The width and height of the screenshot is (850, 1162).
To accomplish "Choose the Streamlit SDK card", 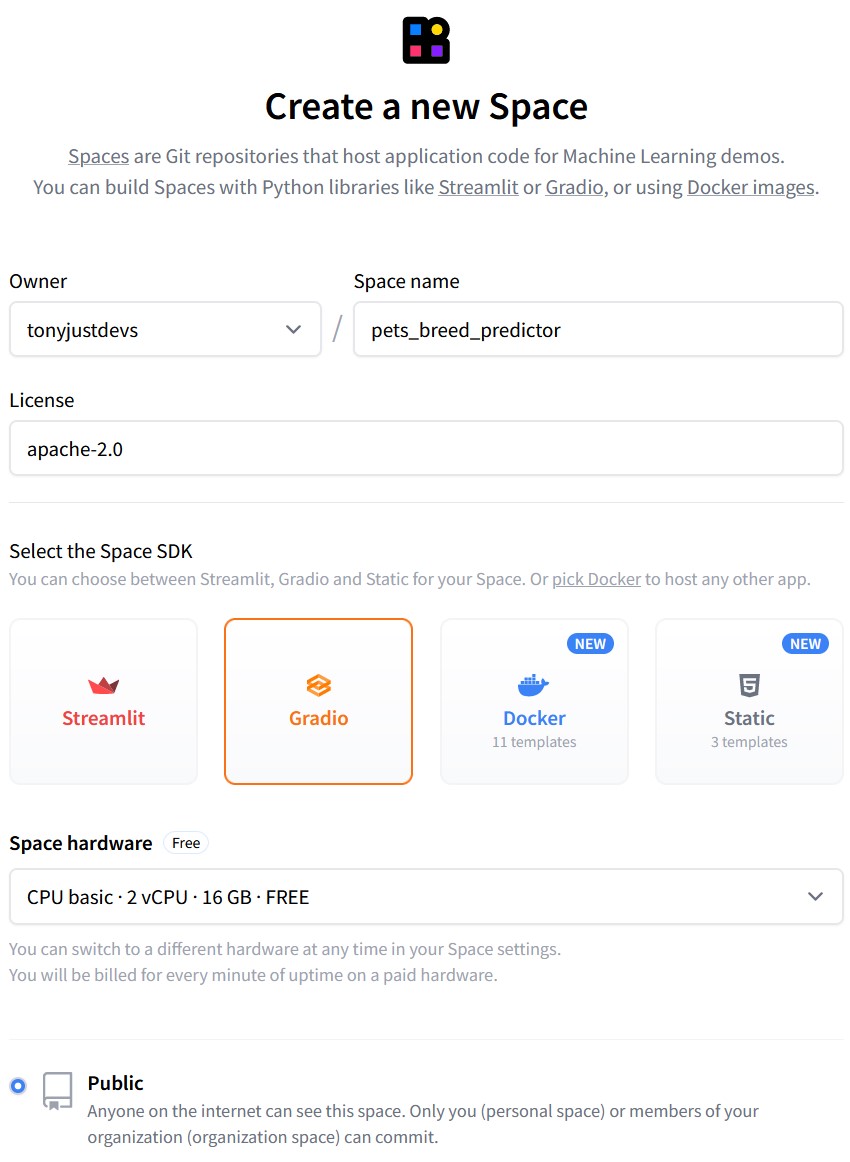I will (104, 701).
